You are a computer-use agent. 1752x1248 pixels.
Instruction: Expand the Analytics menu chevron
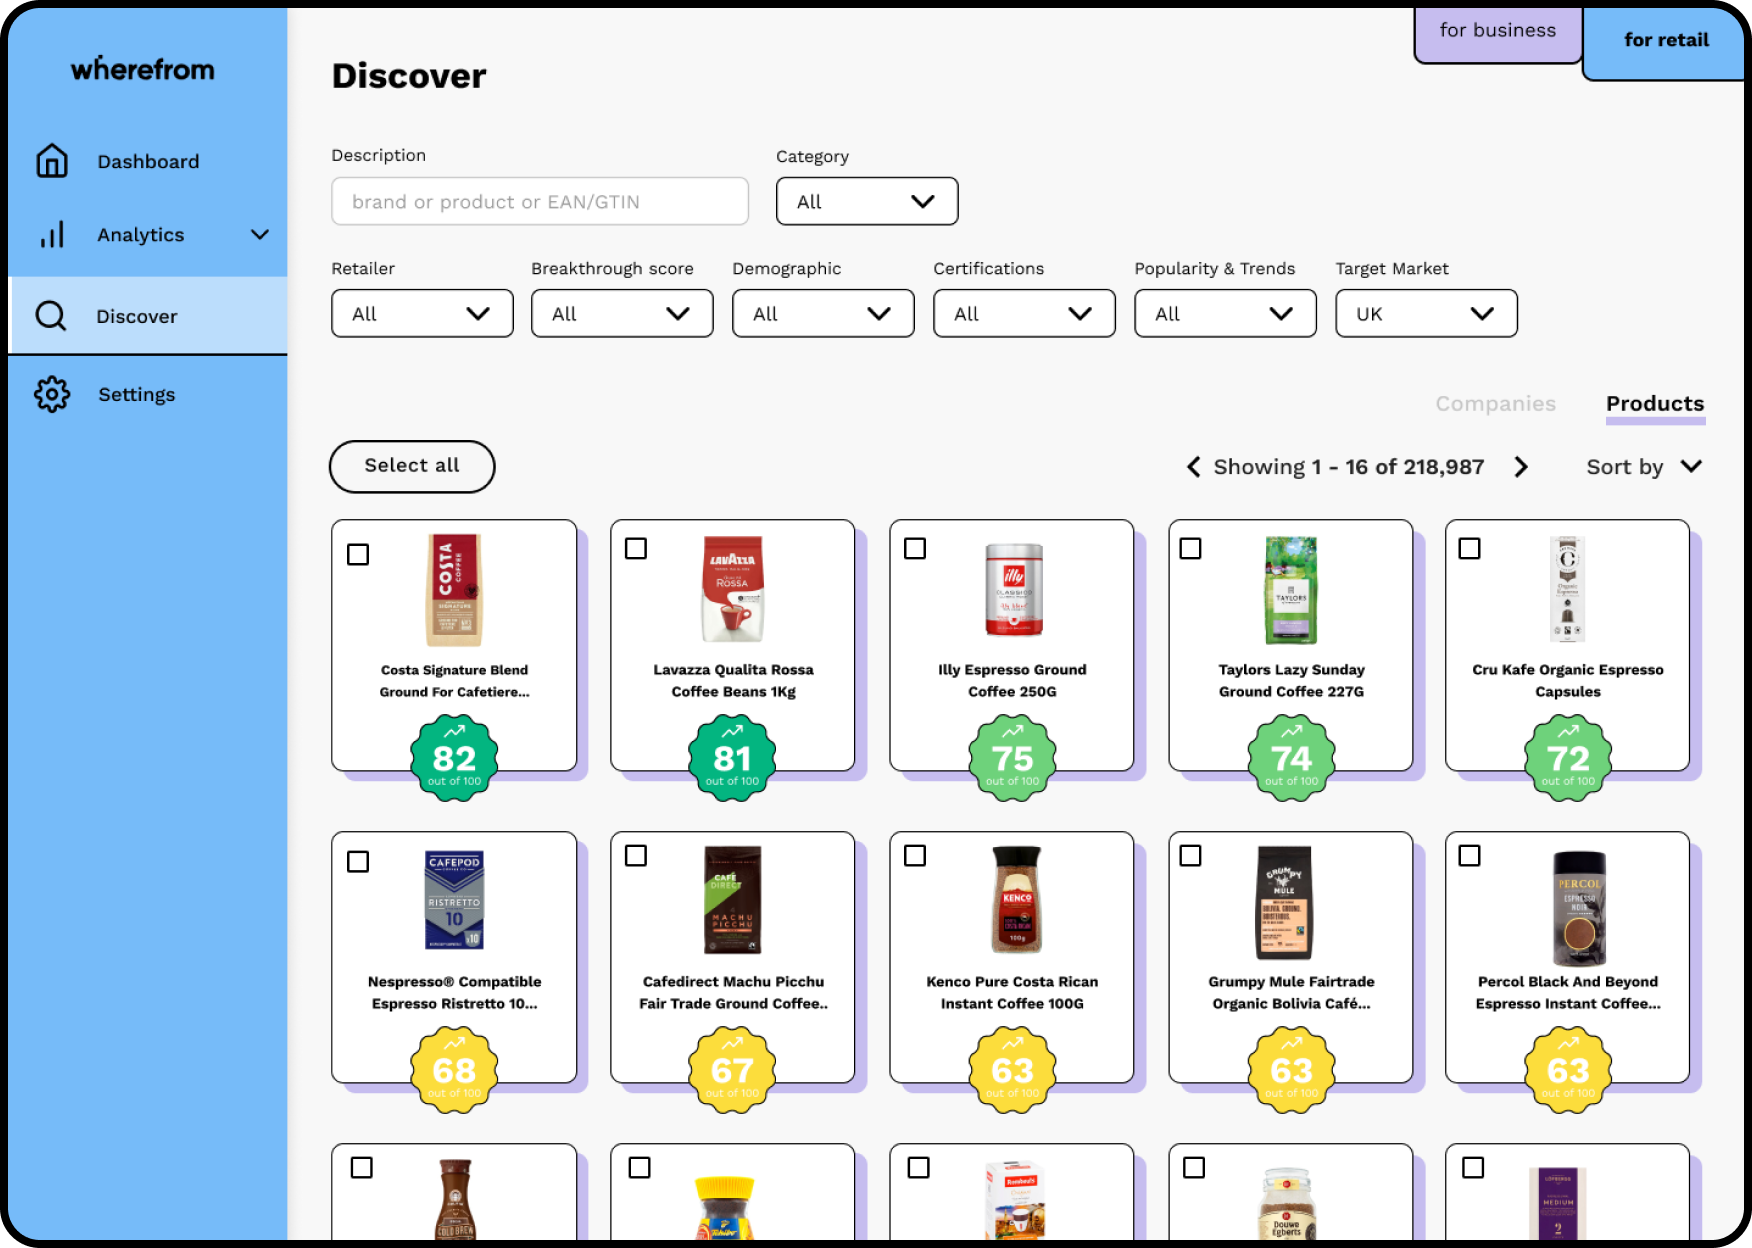point(260,235)
